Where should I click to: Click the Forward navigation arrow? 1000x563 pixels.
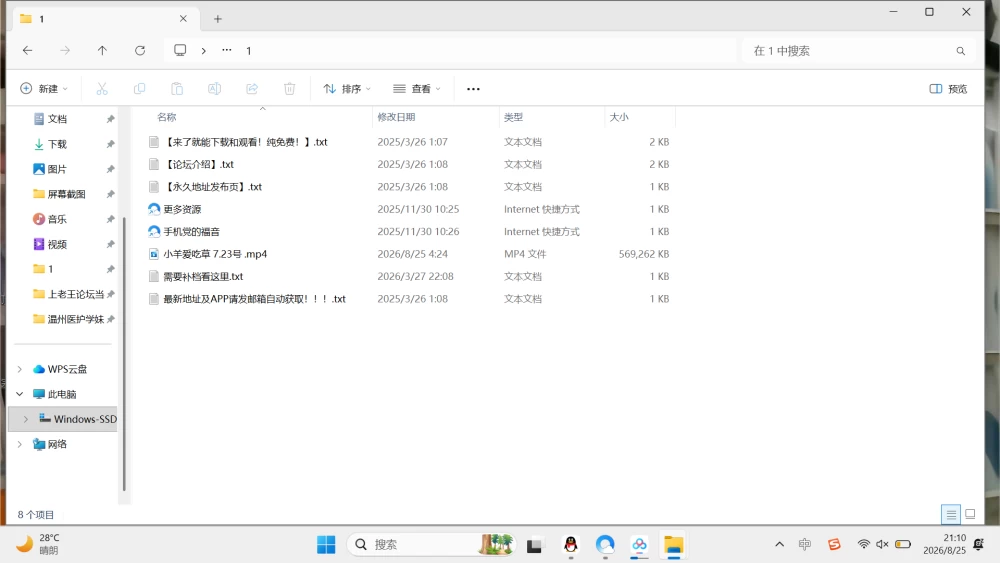65,50
